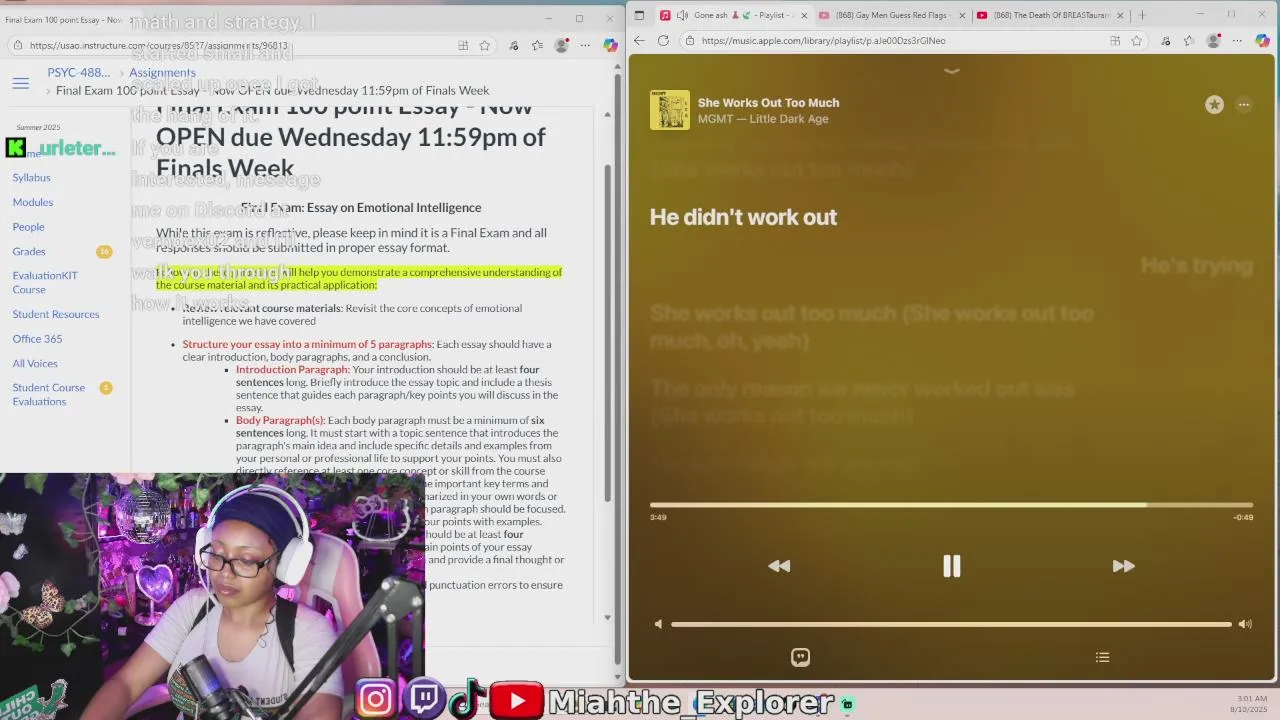Open the profile icon in the Canvas window
This screenshot has height=720, width=1280.
pyautogui.click(x=562, y=45)
